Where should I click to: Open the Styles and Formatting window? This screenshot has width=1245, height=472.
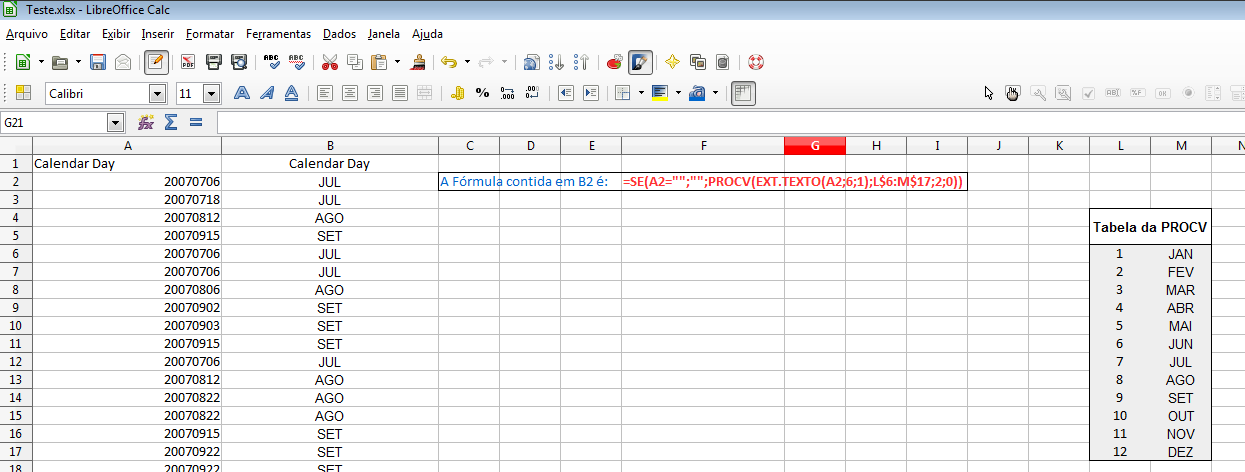pyautogui.click(x=22, y=93)
